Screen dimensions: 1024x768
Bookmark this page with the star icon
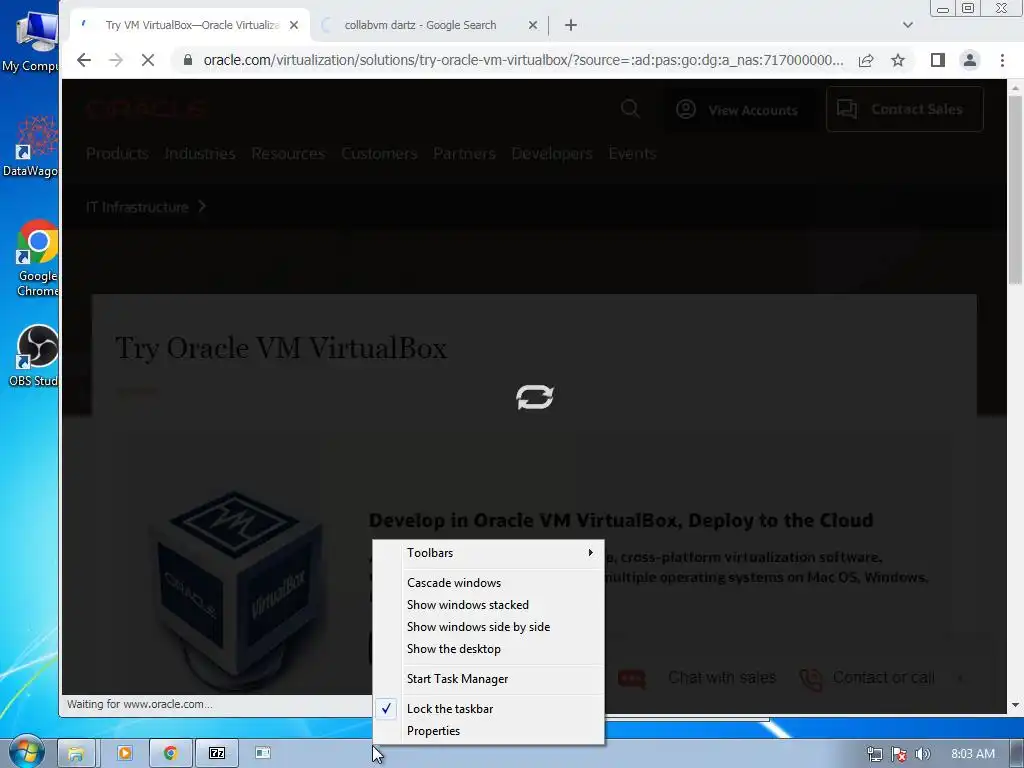coord(898,60)
